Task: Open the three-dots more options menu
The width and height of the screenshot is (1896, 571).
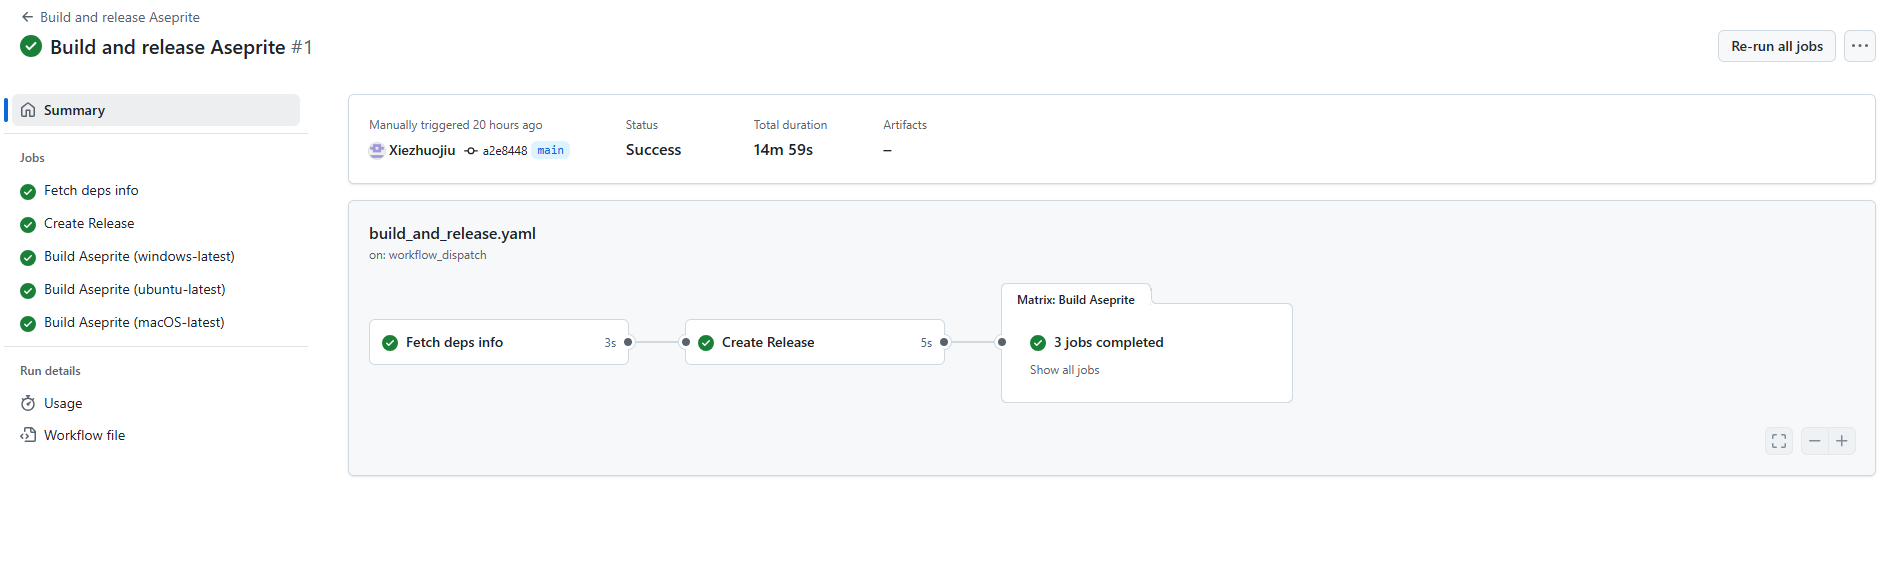Action: pyautogui.click(x=1859, y=46)
